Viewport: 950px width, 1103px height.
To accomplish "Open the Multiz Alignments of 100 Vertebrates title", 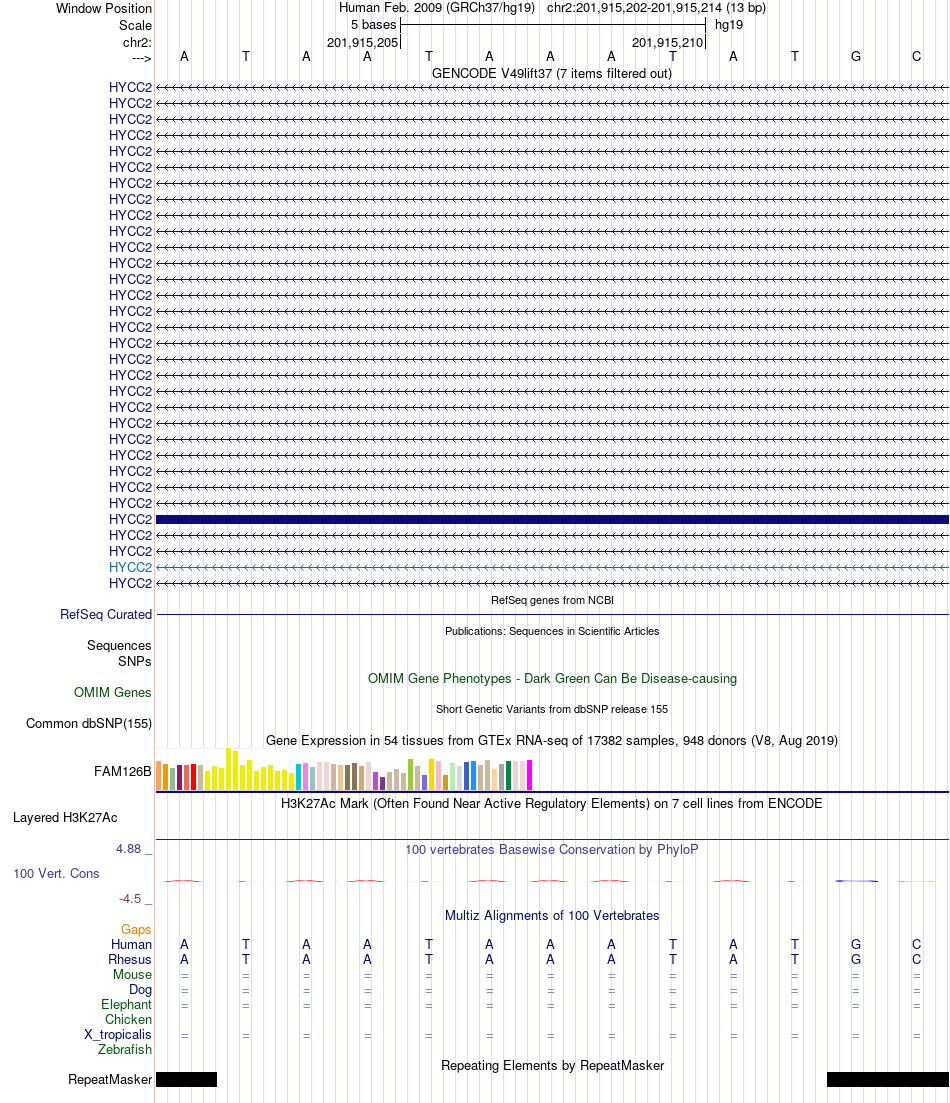I will 552,915.
